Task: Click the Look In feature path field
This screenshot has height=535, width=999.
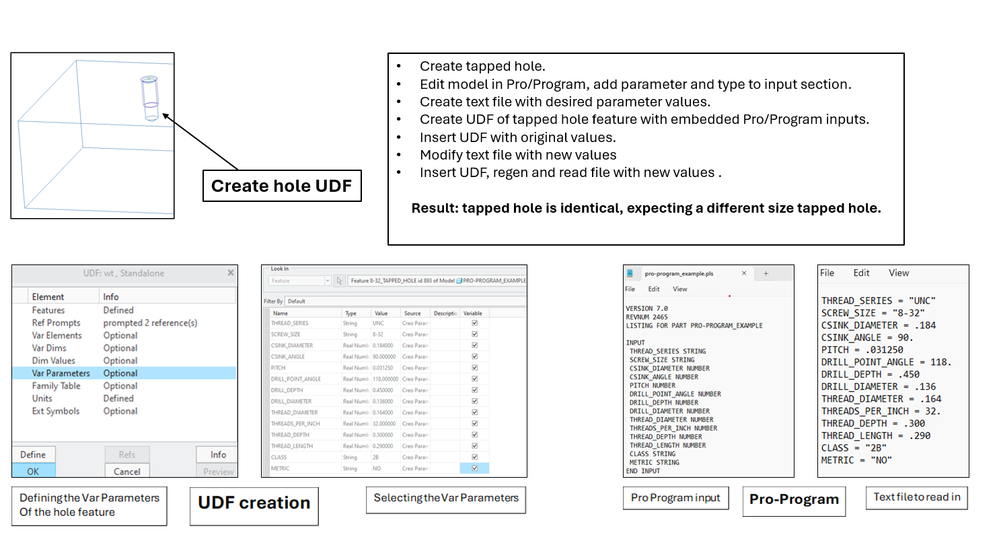Action: (436, 280)
